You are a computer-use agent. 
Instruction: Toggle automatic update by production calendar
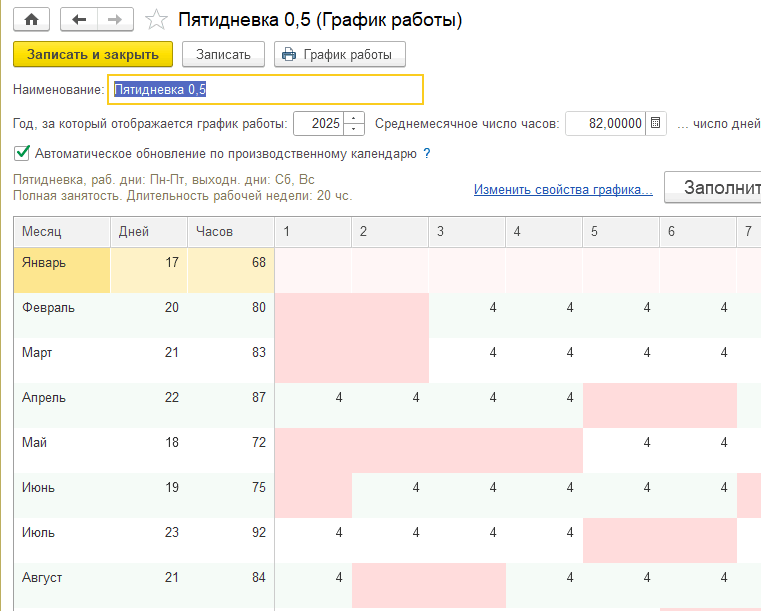[22, 153]
